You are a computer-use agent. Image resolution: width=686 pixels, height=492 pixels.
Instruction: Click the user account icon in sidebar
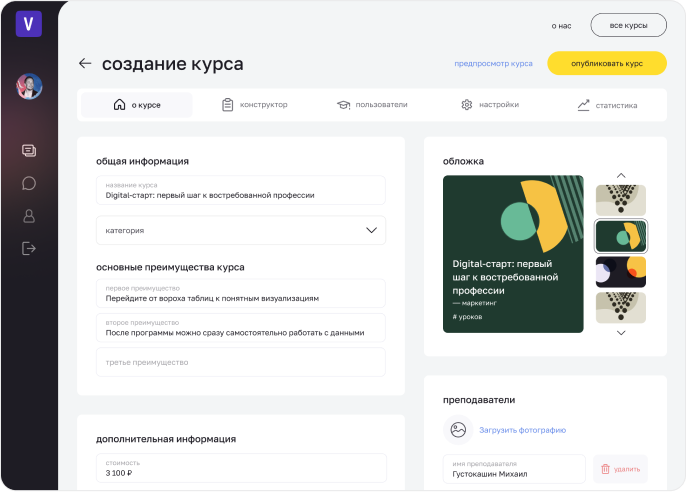pos(29,216)
